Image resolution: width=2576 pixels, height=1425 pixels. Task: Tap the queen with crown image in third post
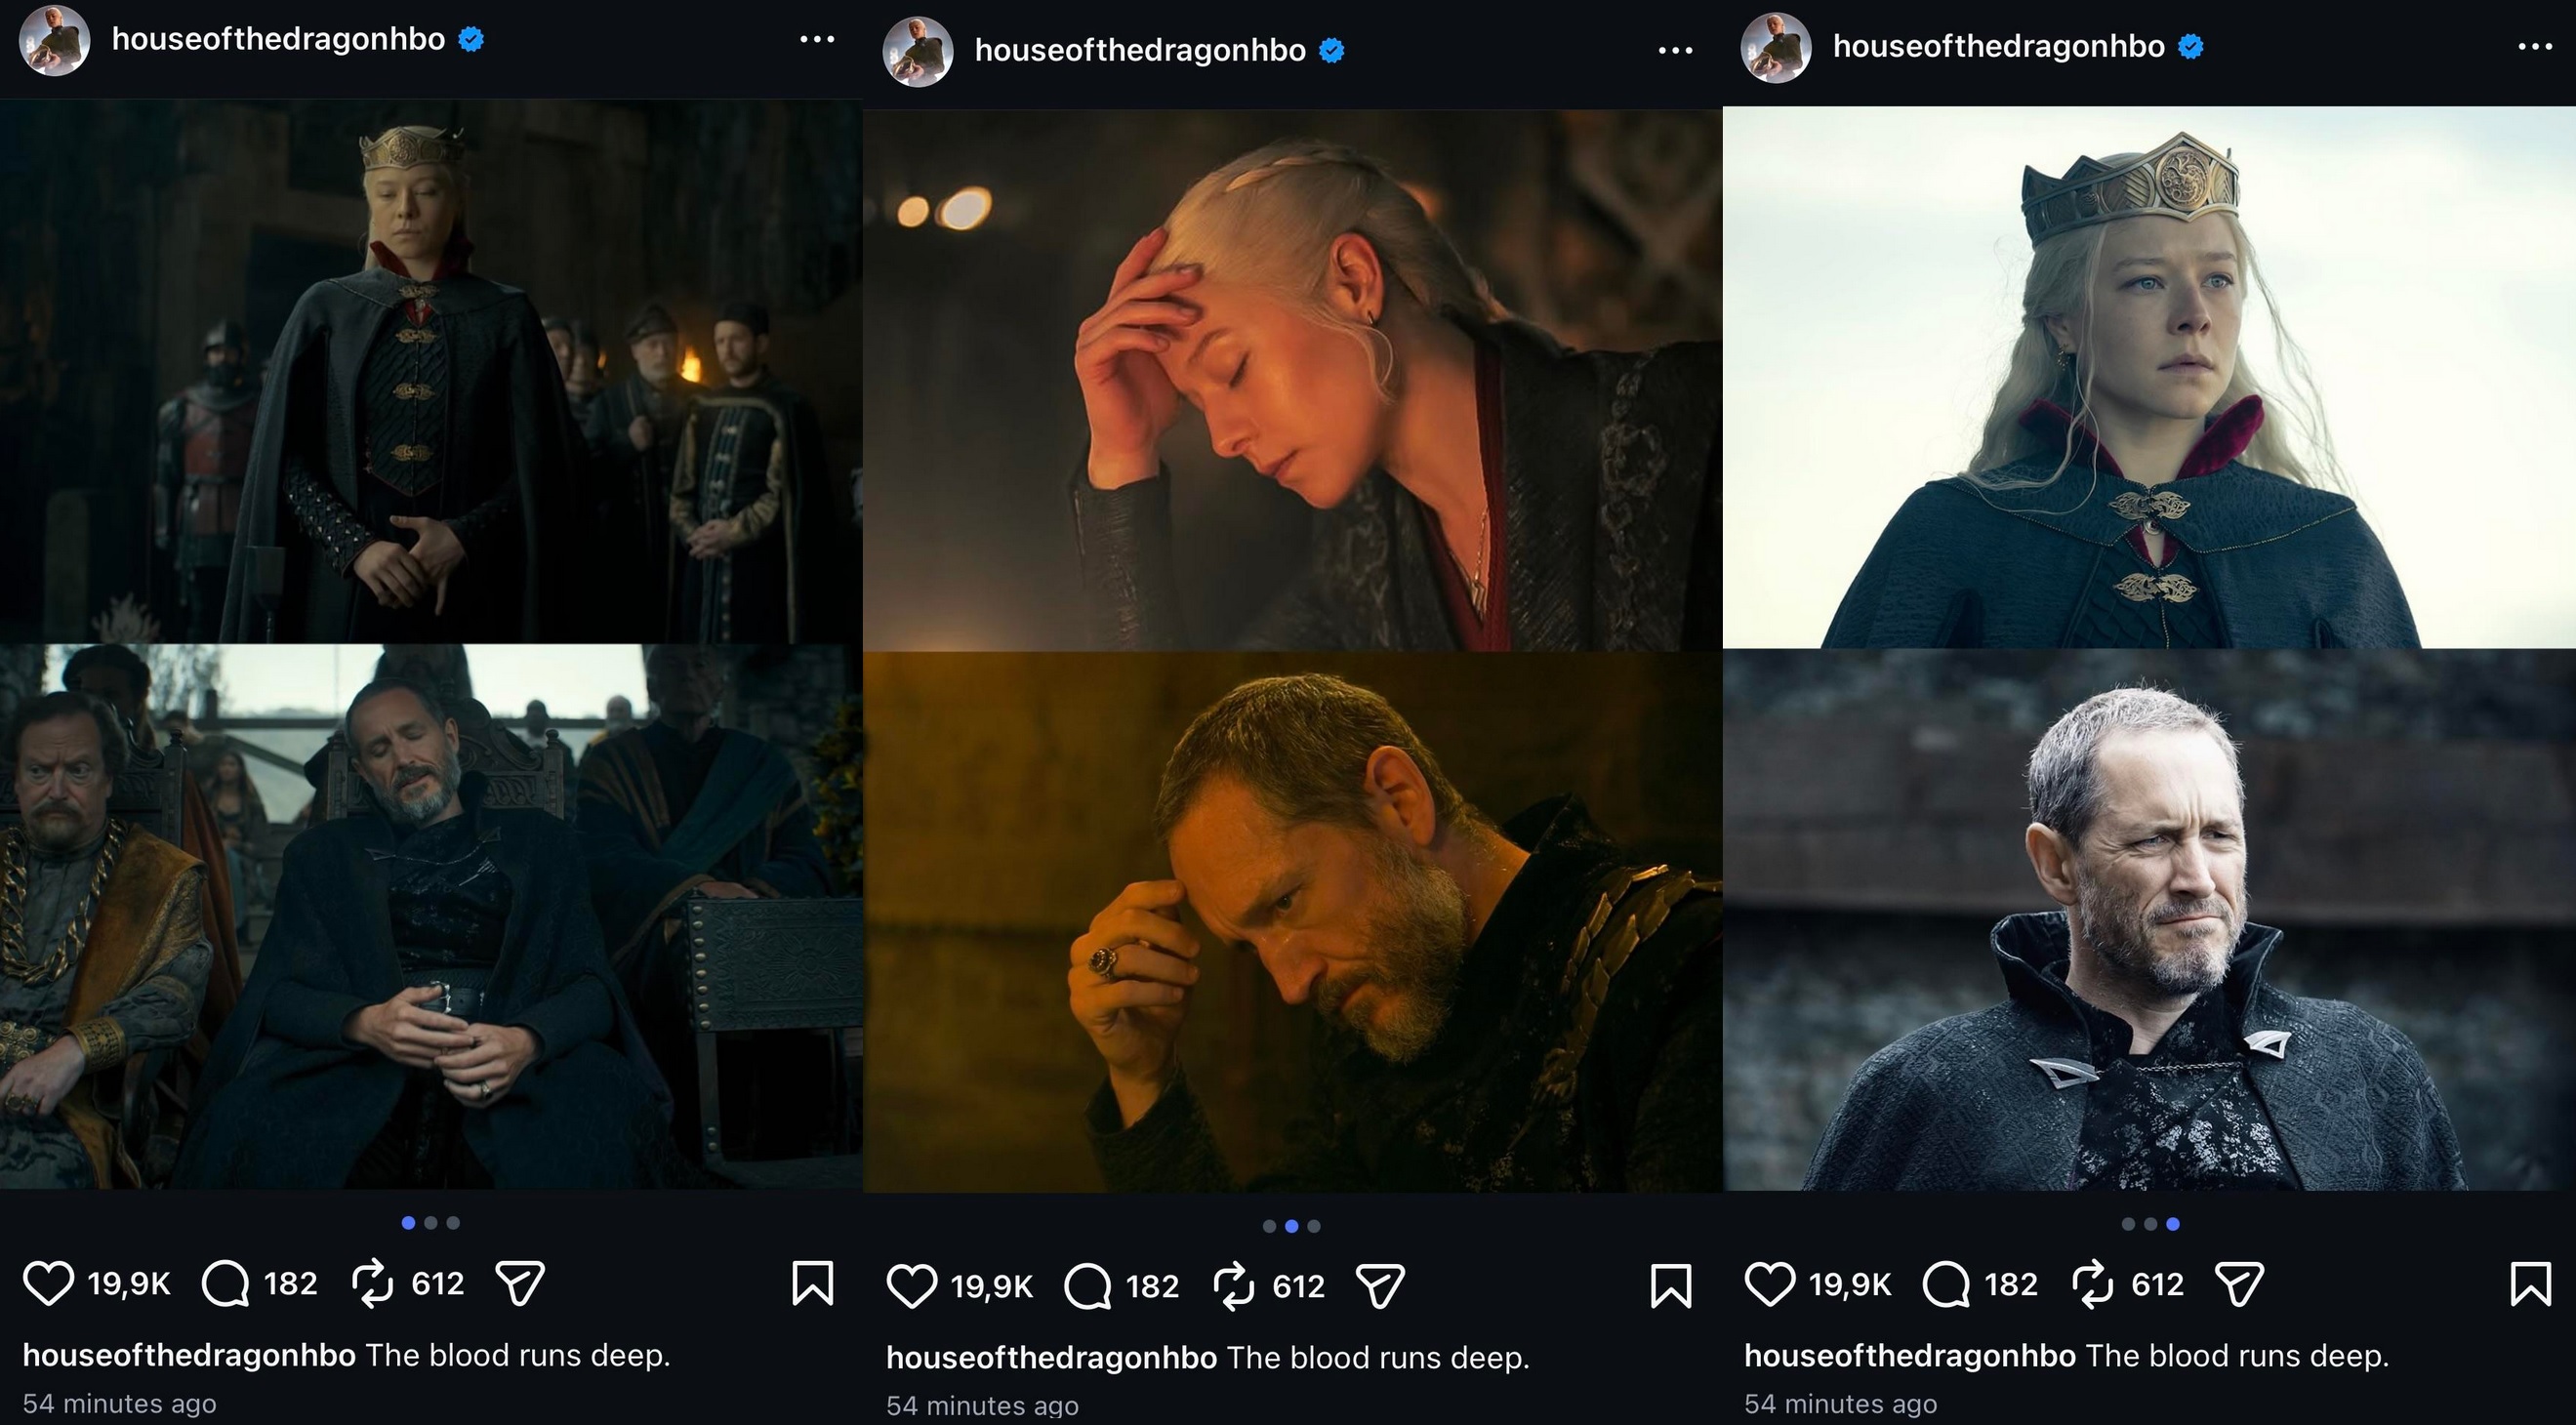tap(2149, 377)
